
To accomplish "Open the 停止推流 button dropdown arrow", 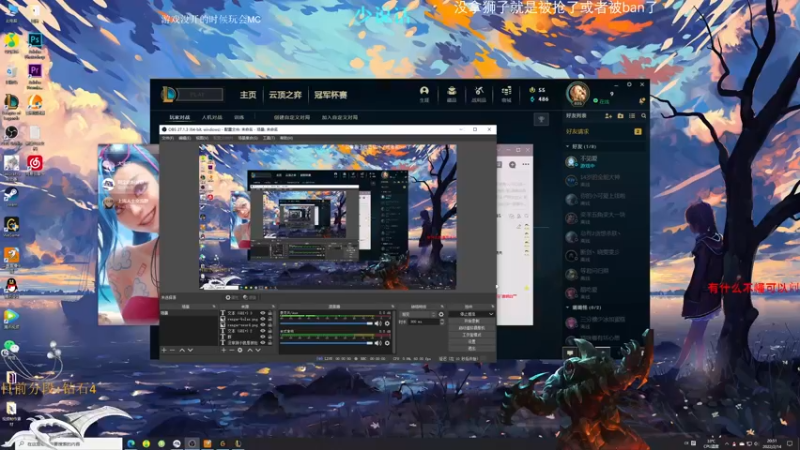I will coord(491,314).
